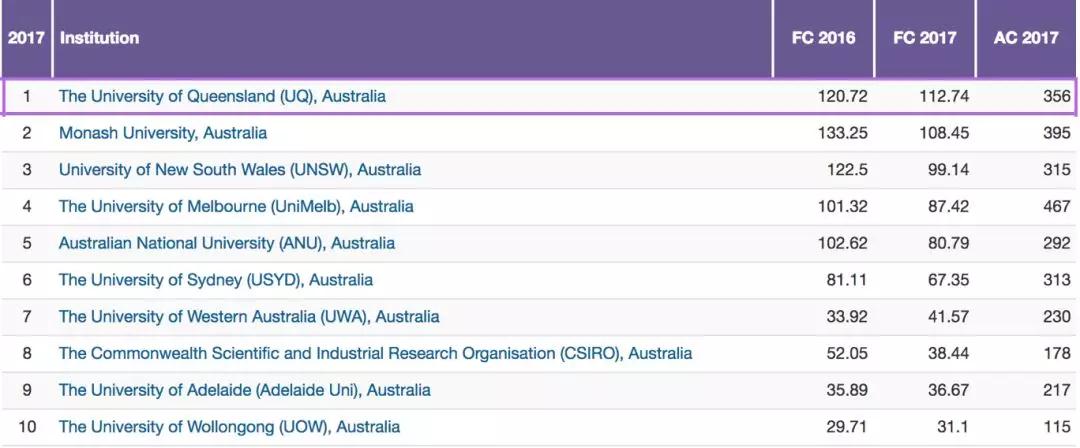Open The University of Sydney link

pos(216,280)
